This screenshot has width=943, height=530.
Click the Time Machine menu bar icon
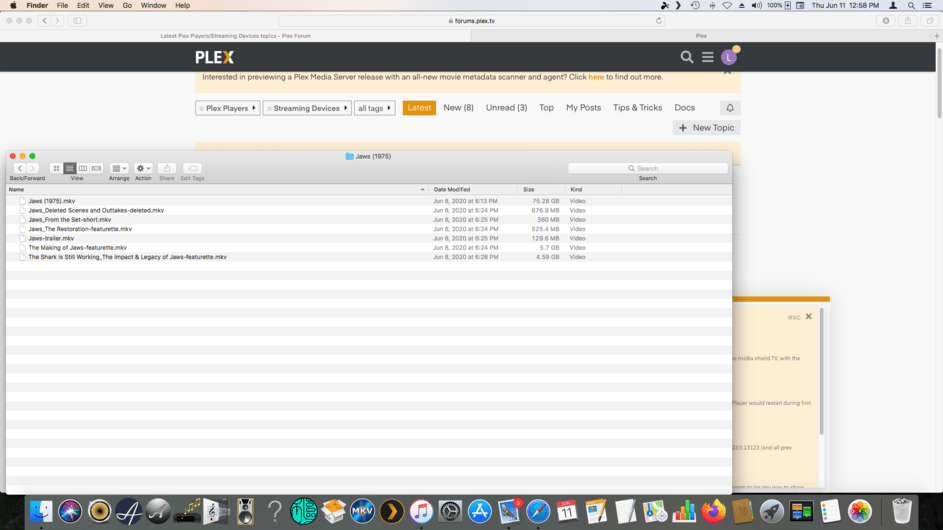[x=695, y=5]
